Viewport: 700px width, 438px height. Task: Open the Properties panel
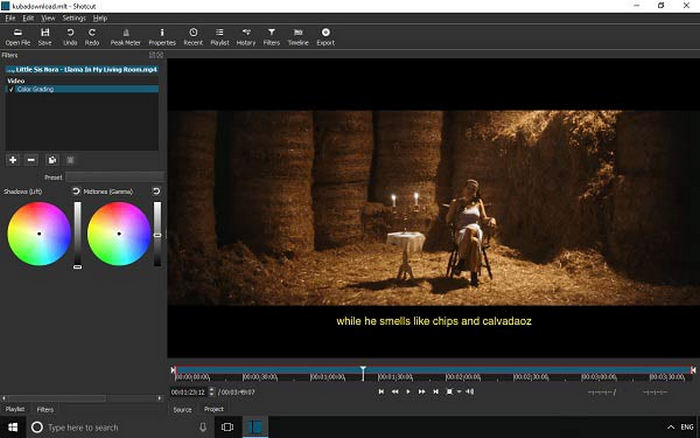162,37
